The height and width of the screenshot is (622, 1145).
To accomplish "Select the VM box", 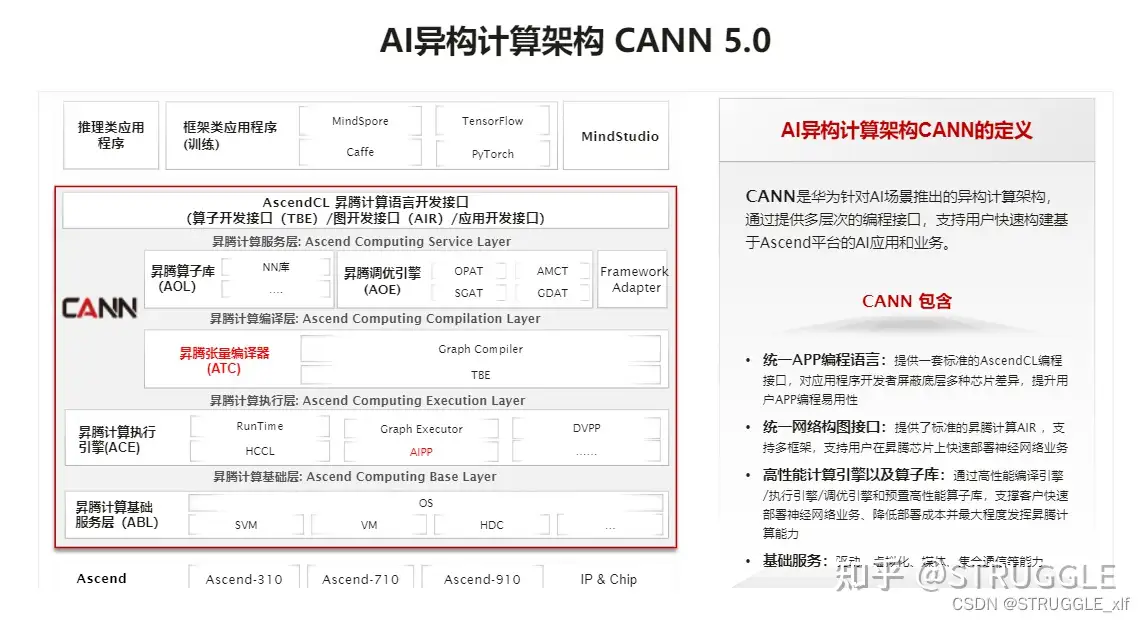I will pyautogui.click(x=369, y=525).
